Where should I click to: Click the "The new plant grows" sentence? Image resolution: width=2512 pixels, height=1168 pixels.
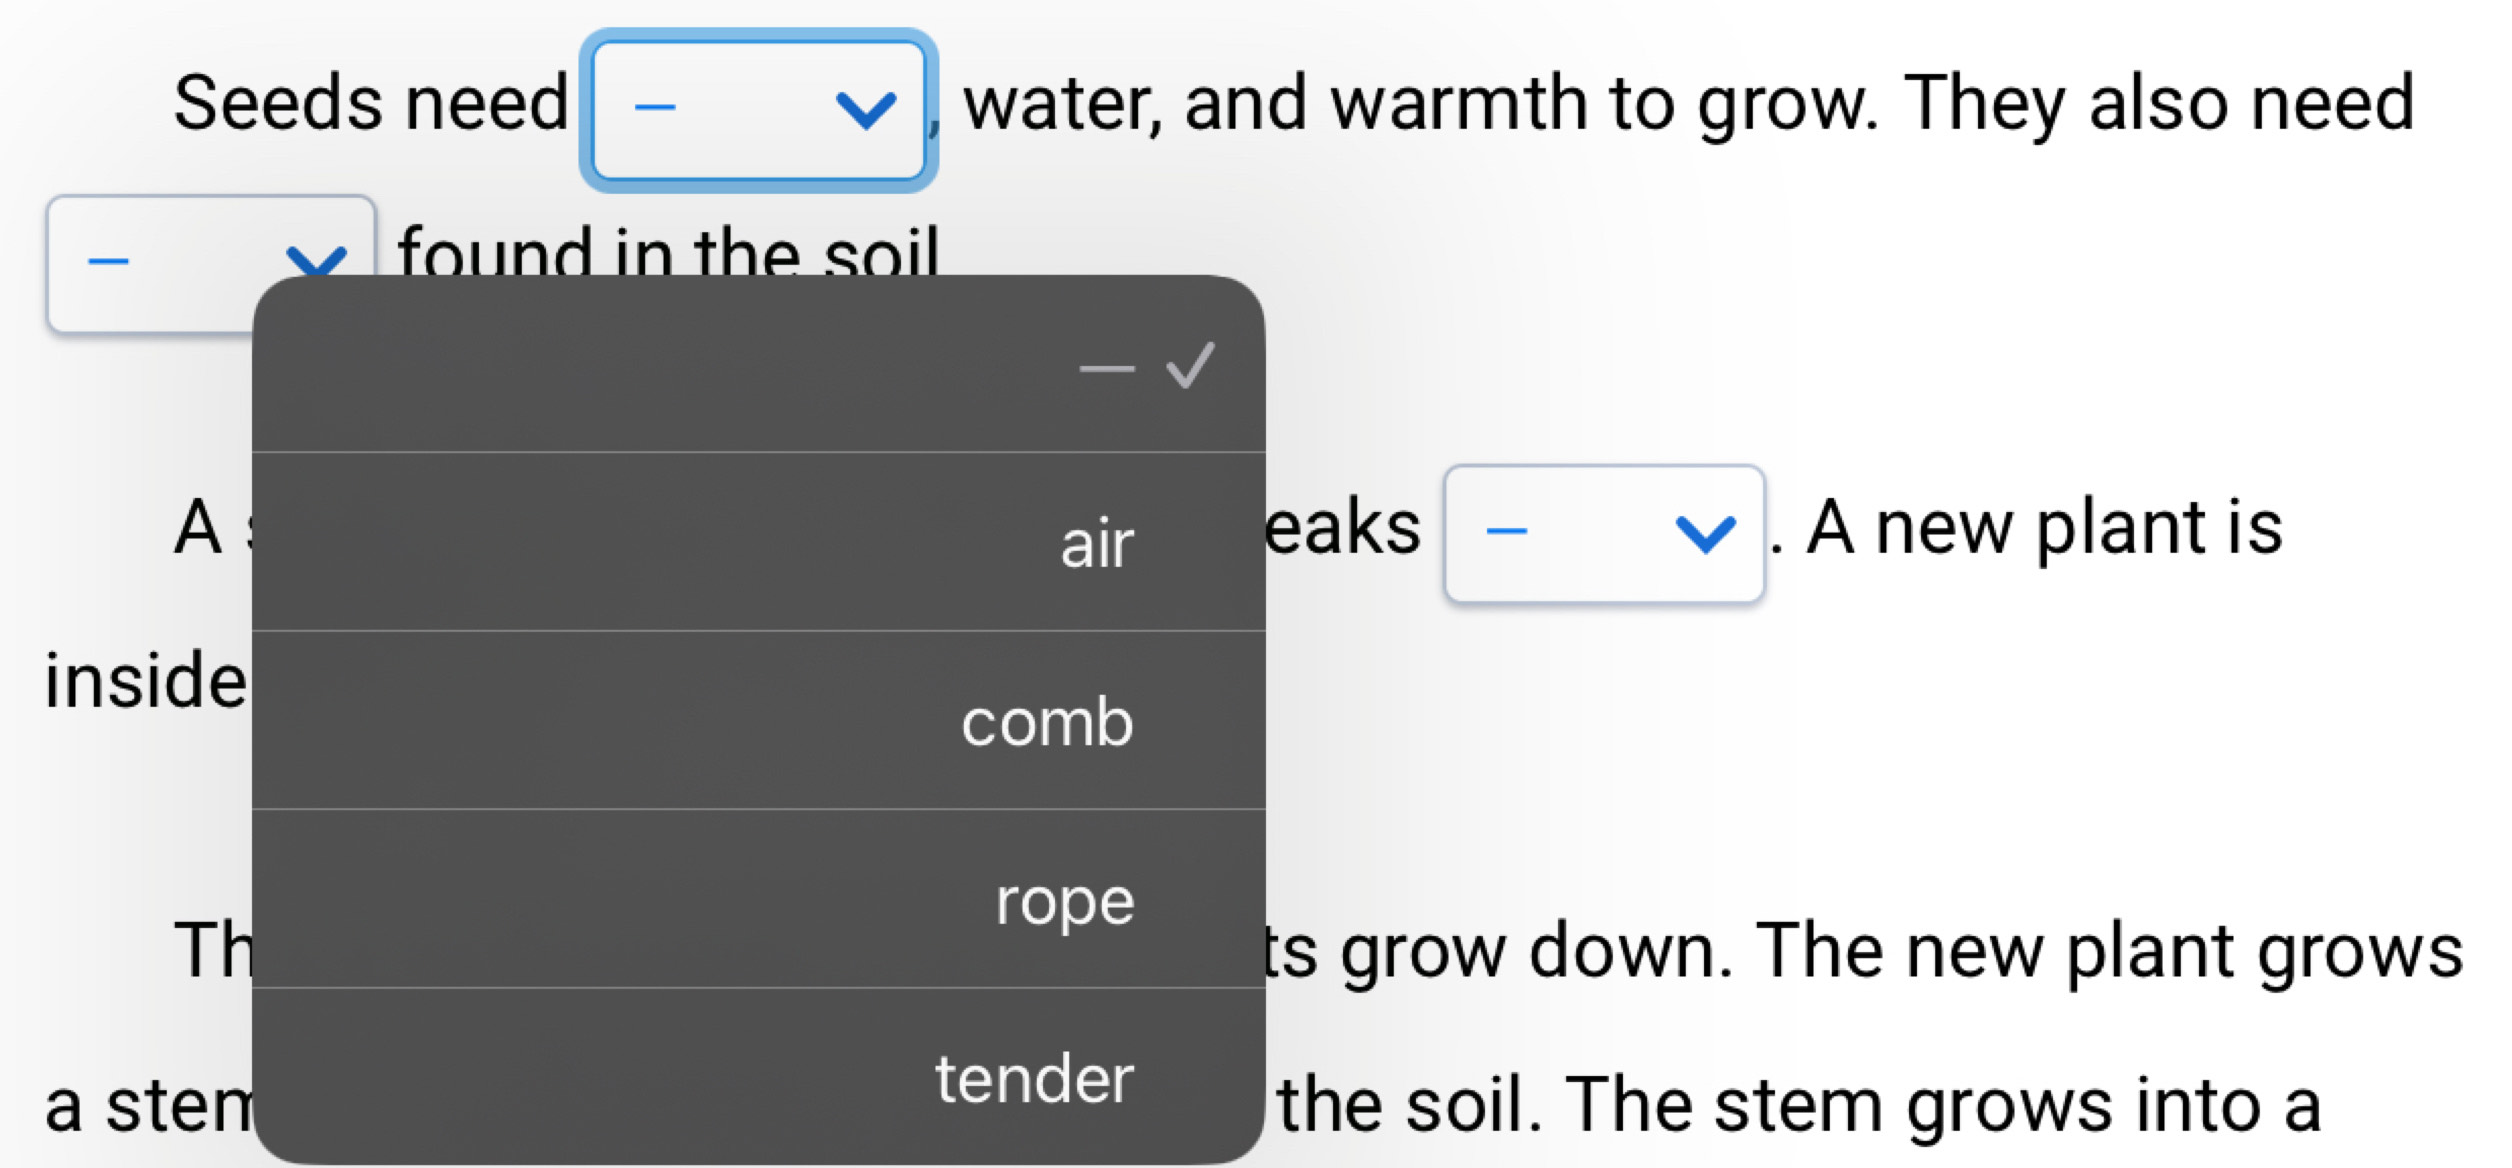(2108, 952)
